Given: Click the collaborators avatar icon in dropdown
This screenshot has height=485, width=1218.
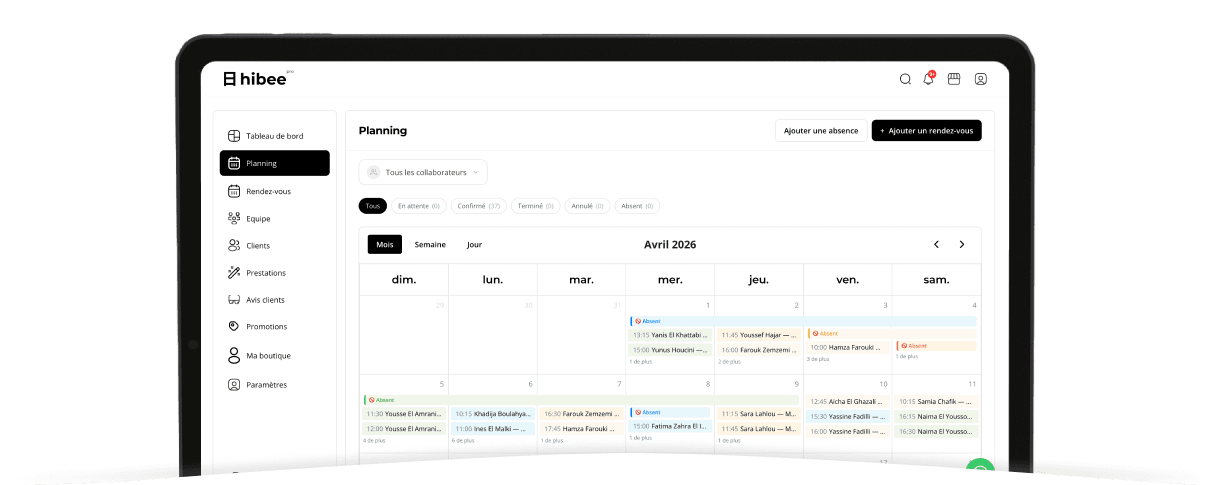Looking at the screenshot, I should (x=374, y=172).
